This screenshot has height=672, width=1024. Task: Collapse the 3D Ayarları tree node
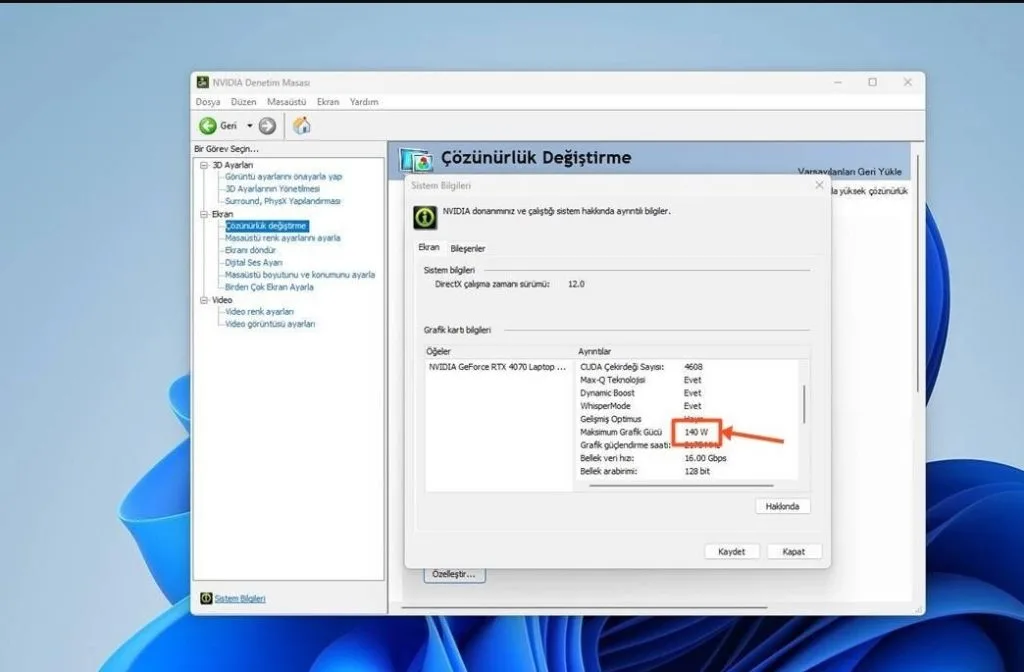204,165
